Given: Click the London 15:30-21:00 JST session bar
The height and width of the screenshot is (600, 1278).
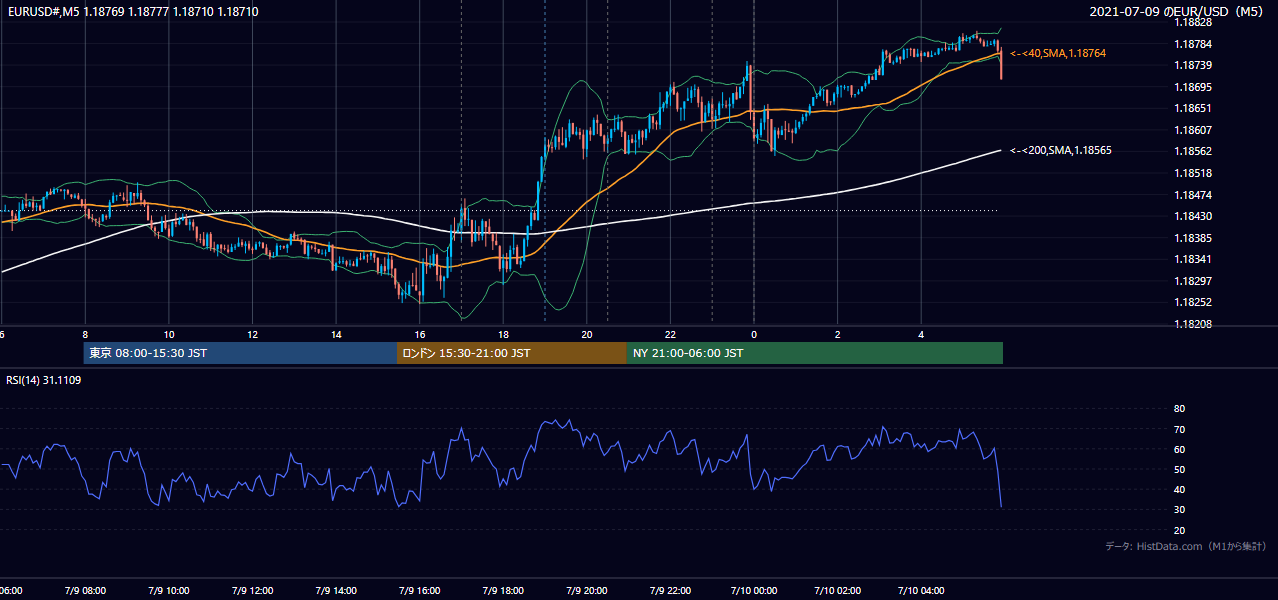Looking at the screenshot, I should pos(512,353).
